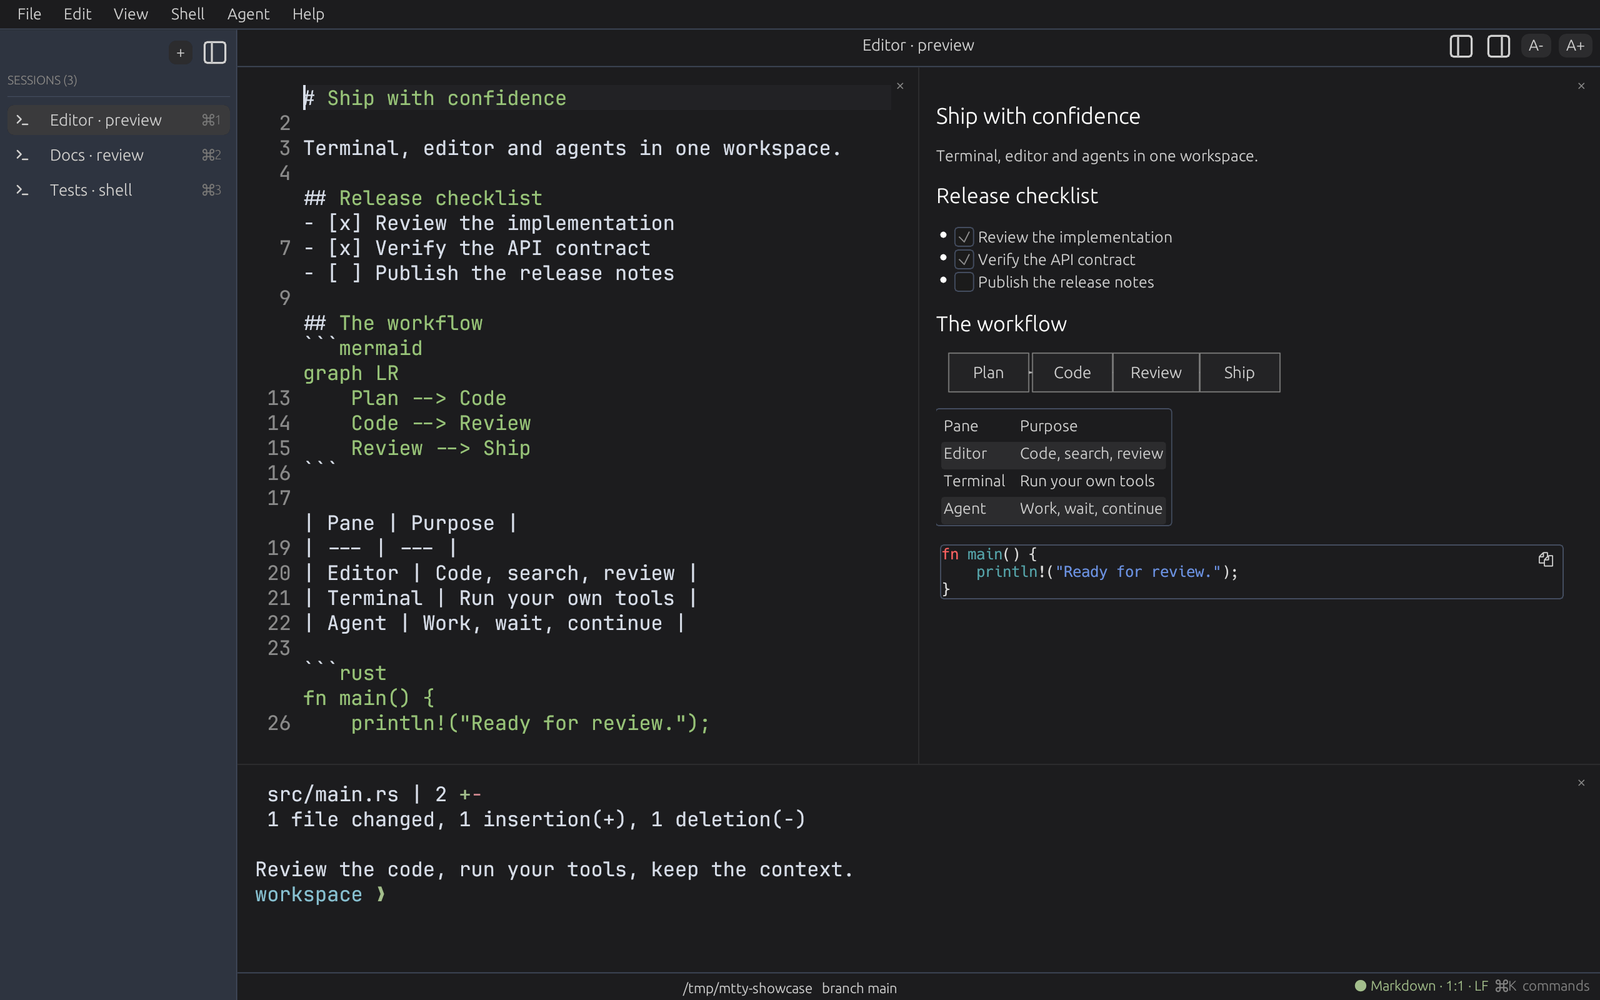Copy the Rust code block in the preview
The image size is (1600, 1000).
1546,559
